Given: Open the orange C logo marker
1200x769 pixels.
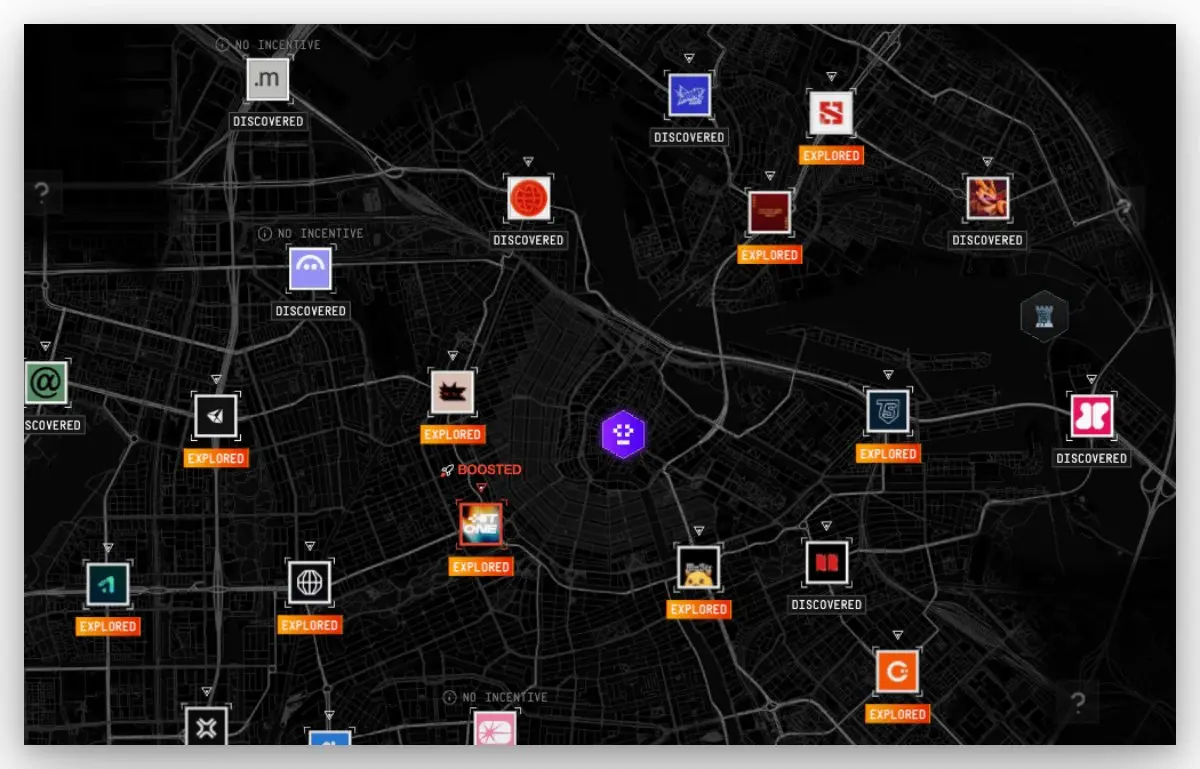Looking at the screenshot, I should tap(897, 672).
